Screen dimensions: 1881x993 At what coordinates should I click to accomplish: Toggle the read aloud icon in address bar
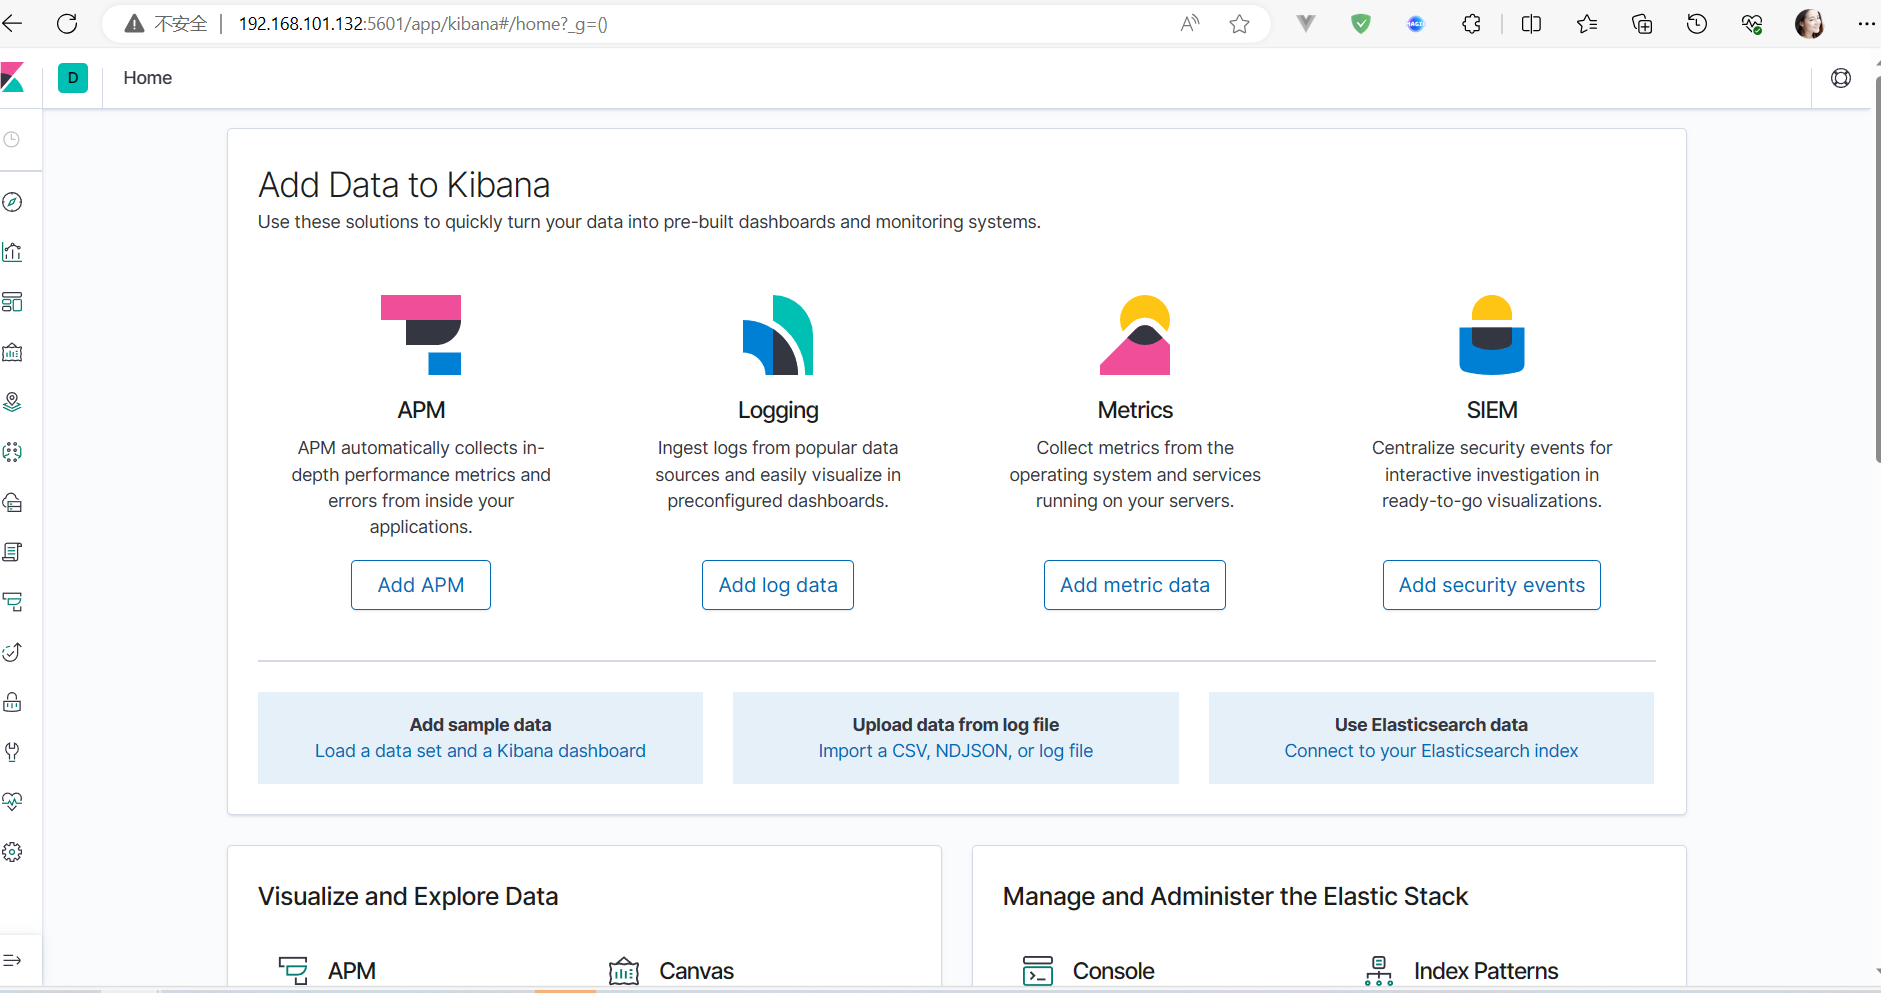[1190, 24]
